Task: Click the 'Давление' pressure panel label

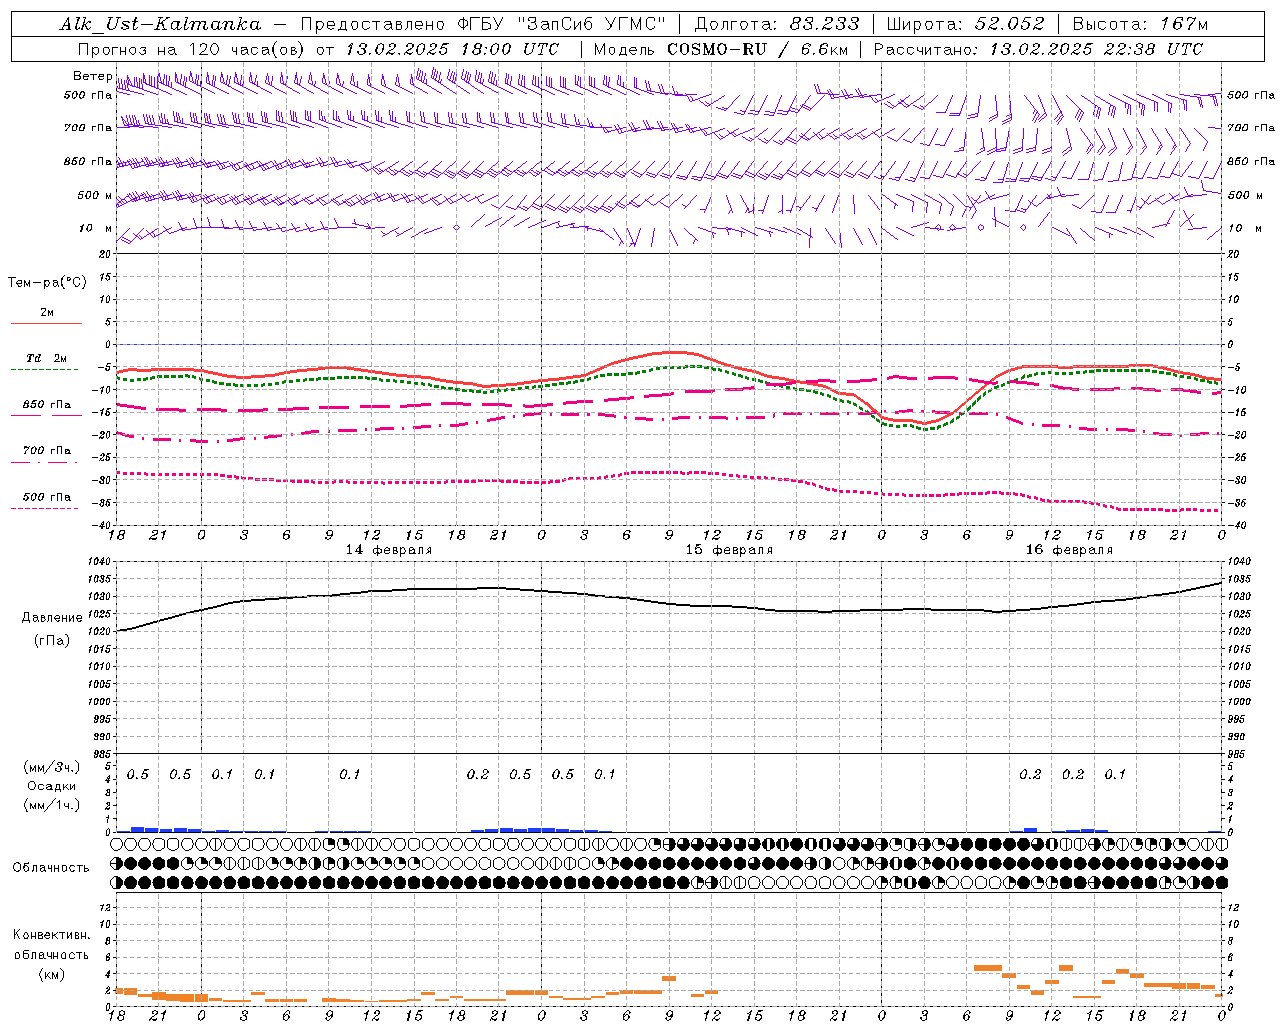Action: [52, 618]
